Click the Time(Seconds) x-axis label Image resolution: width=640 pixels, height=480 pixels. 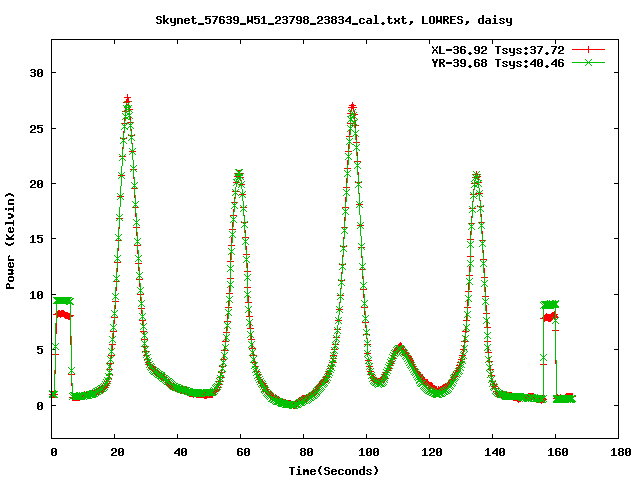point(334,471)
